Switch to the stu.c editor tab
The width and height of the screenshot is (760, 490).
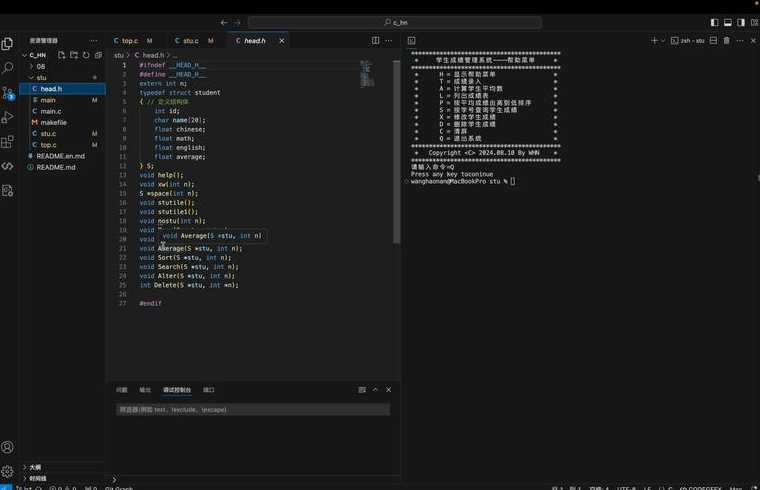click(194, 41)
